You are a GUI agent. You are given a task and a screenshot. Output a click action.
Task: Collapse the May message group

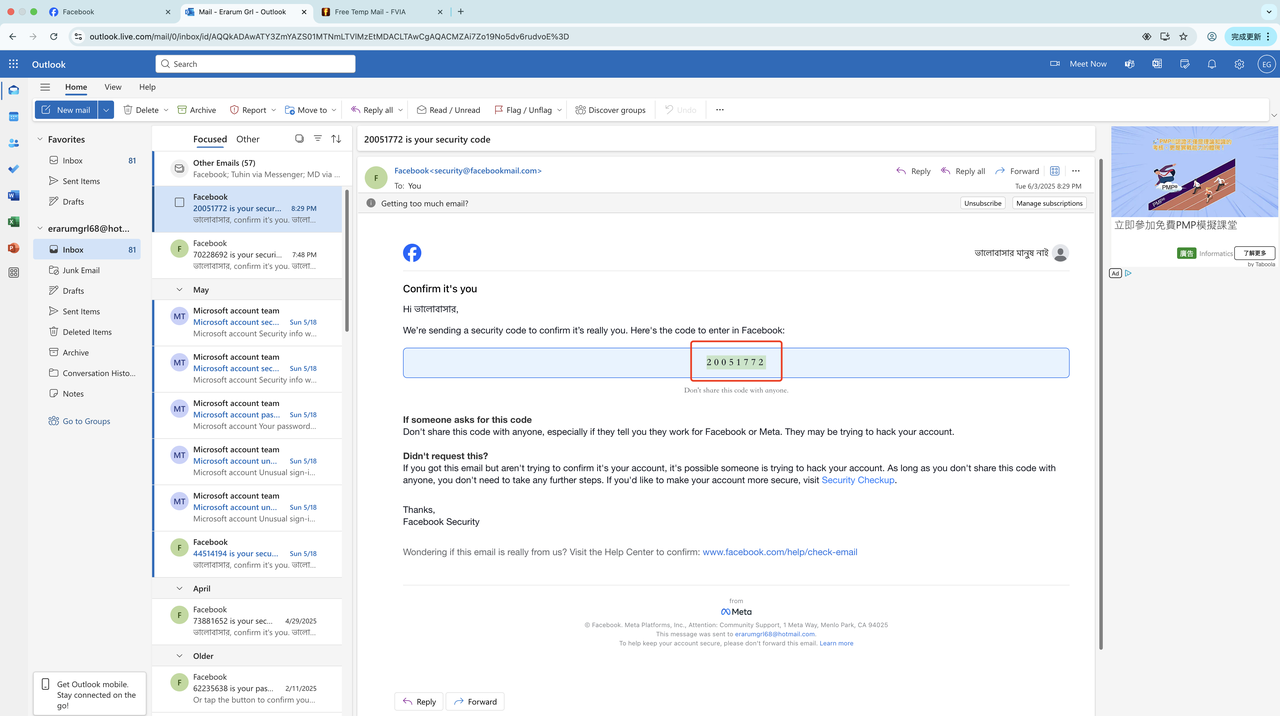coord(180,290)
